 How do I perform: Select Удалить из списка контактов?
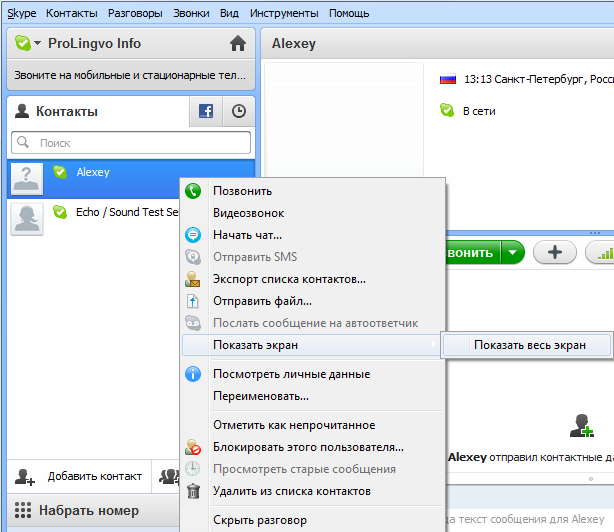(314, 491)
